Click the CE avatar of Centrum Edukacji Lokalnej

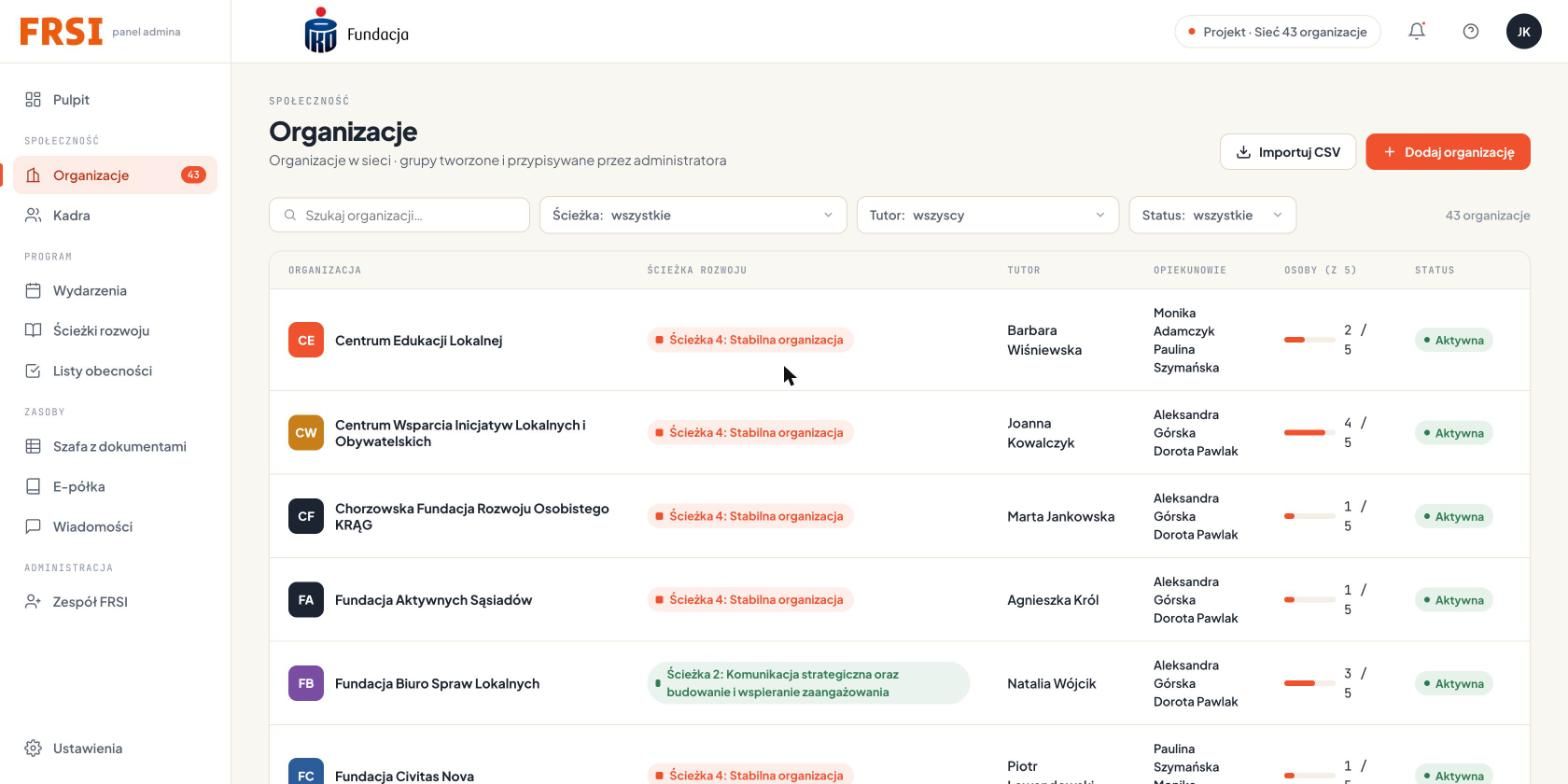pos(306,340)
